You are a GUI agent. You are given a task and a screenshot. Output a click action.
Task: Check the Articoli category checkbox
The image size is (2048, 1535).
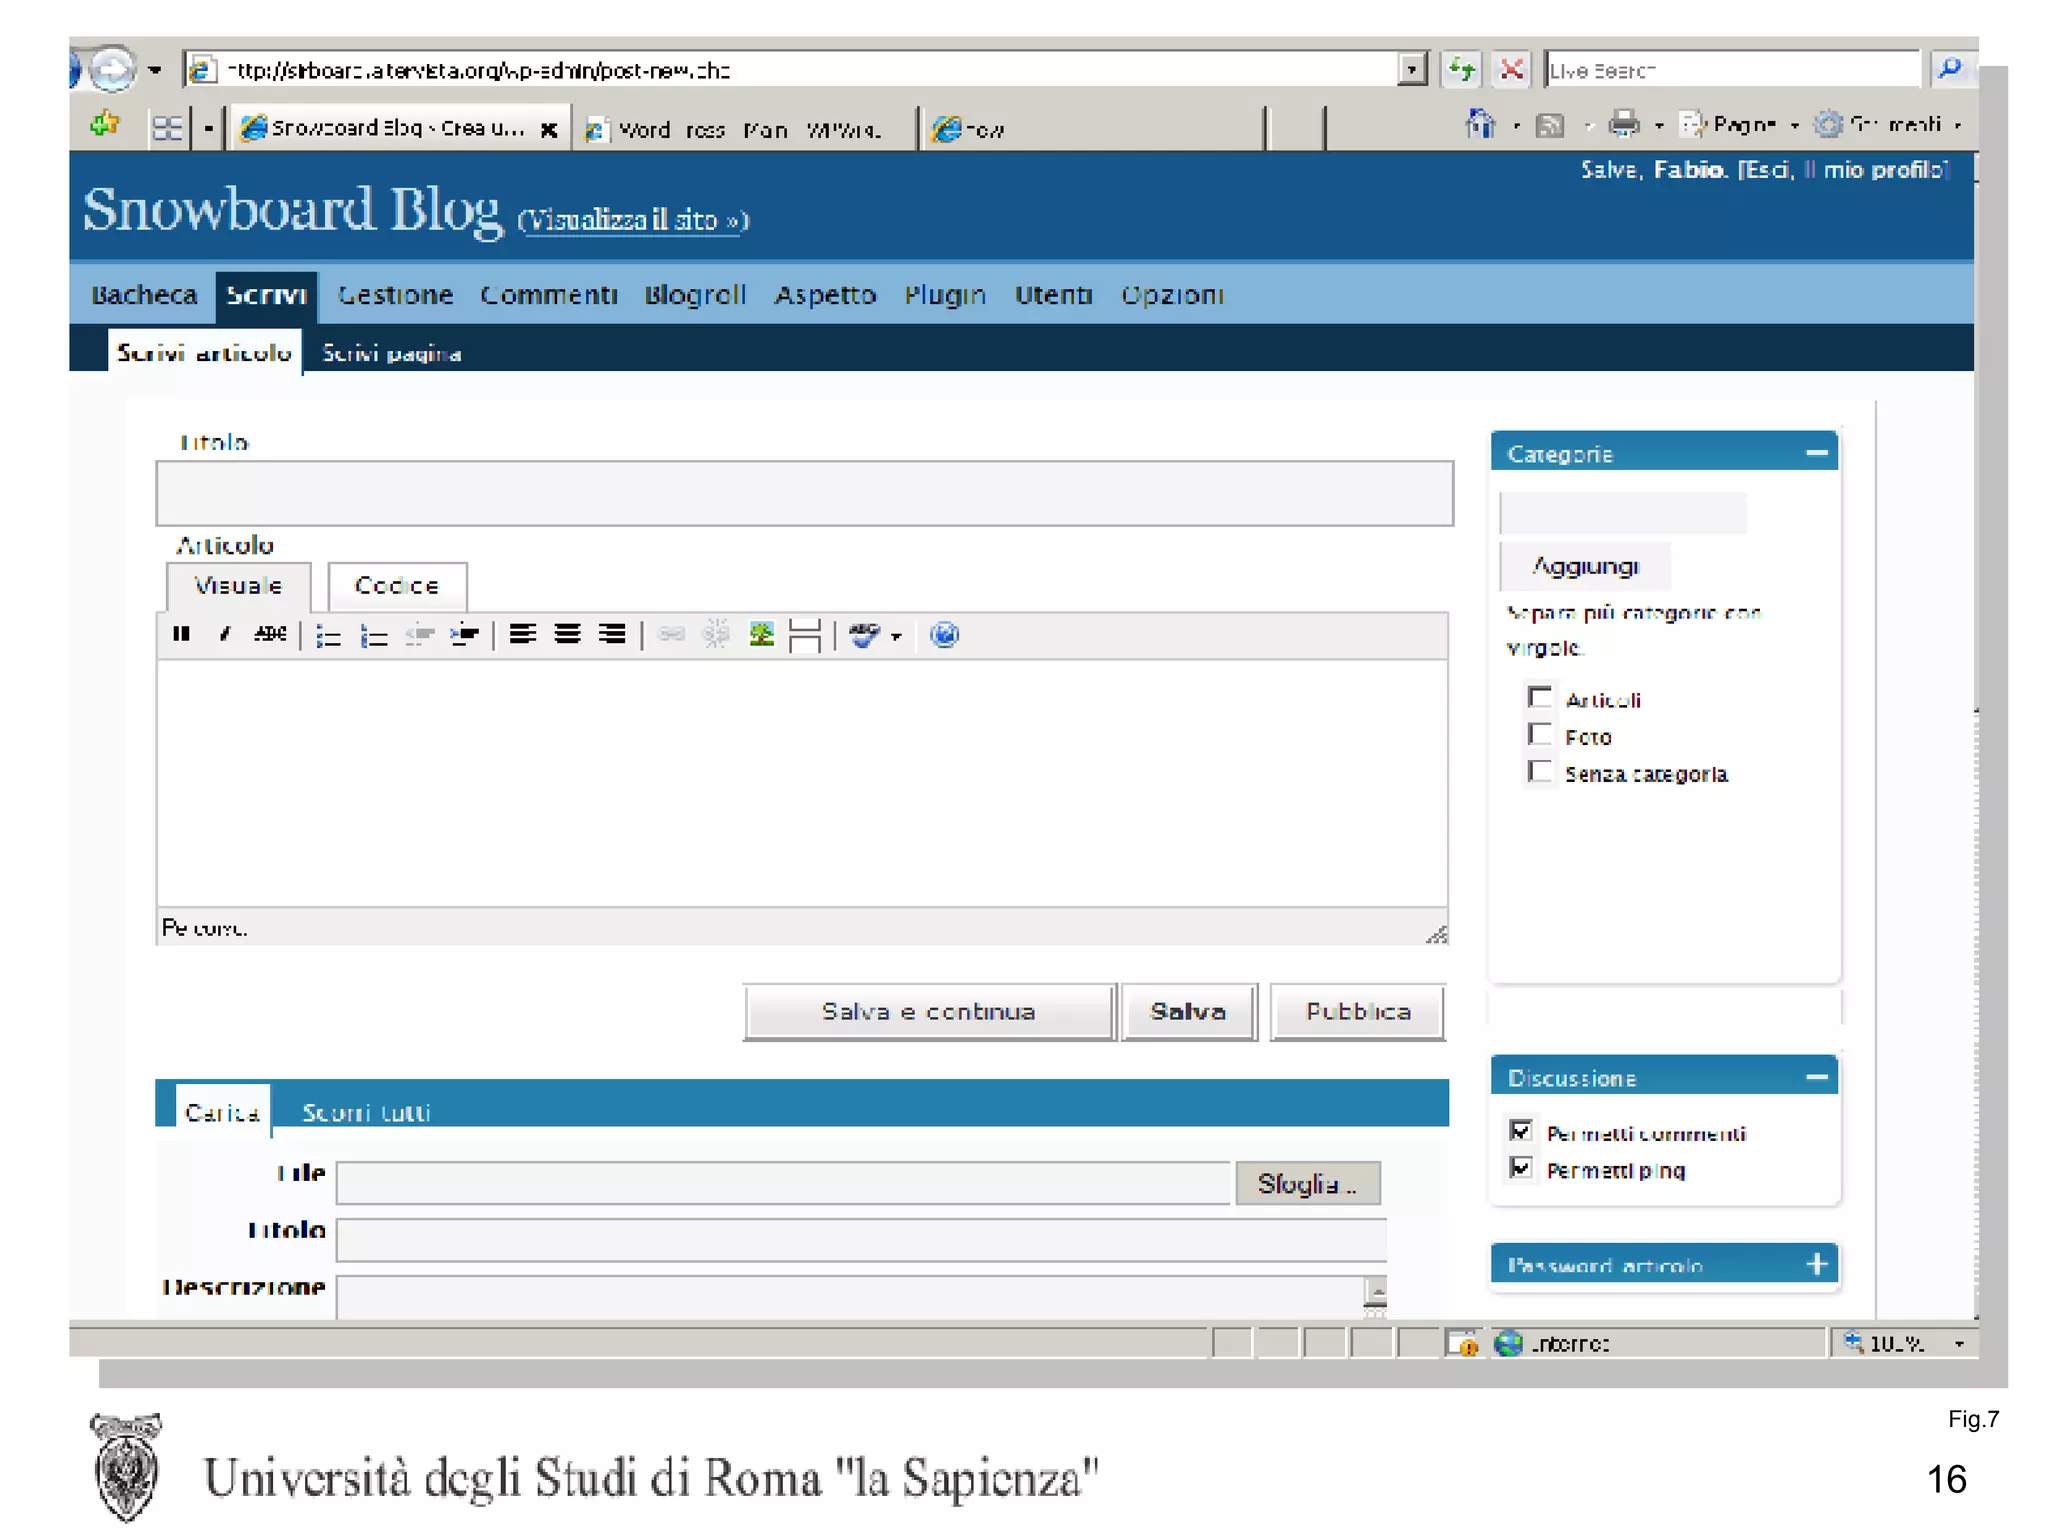coord(1539,697)
